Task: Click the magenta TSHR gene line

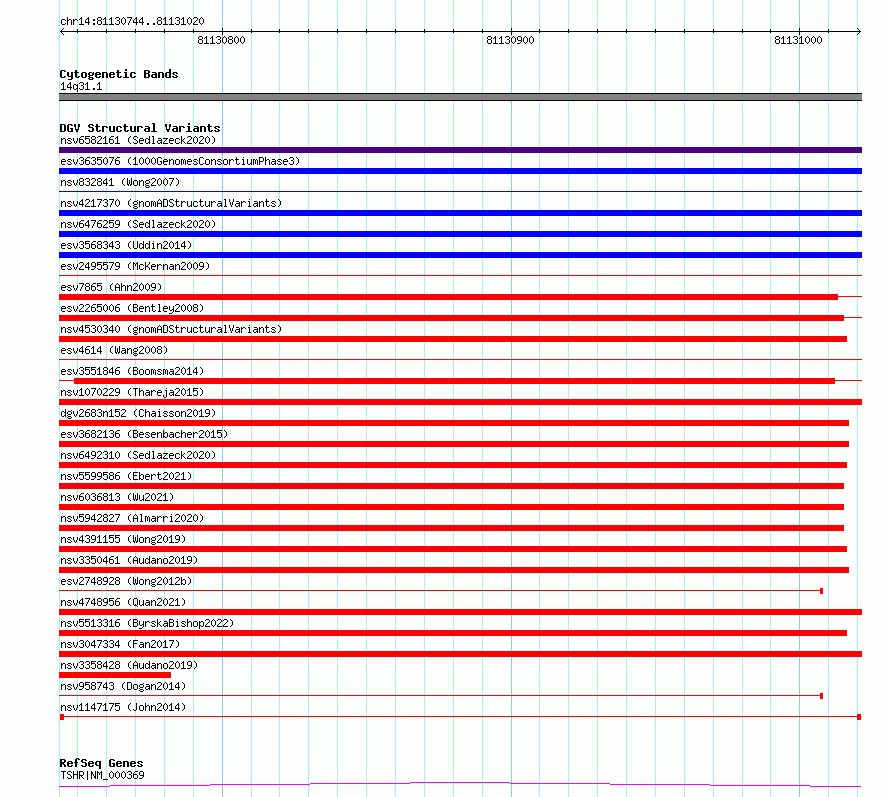Action: coord(460,785)
